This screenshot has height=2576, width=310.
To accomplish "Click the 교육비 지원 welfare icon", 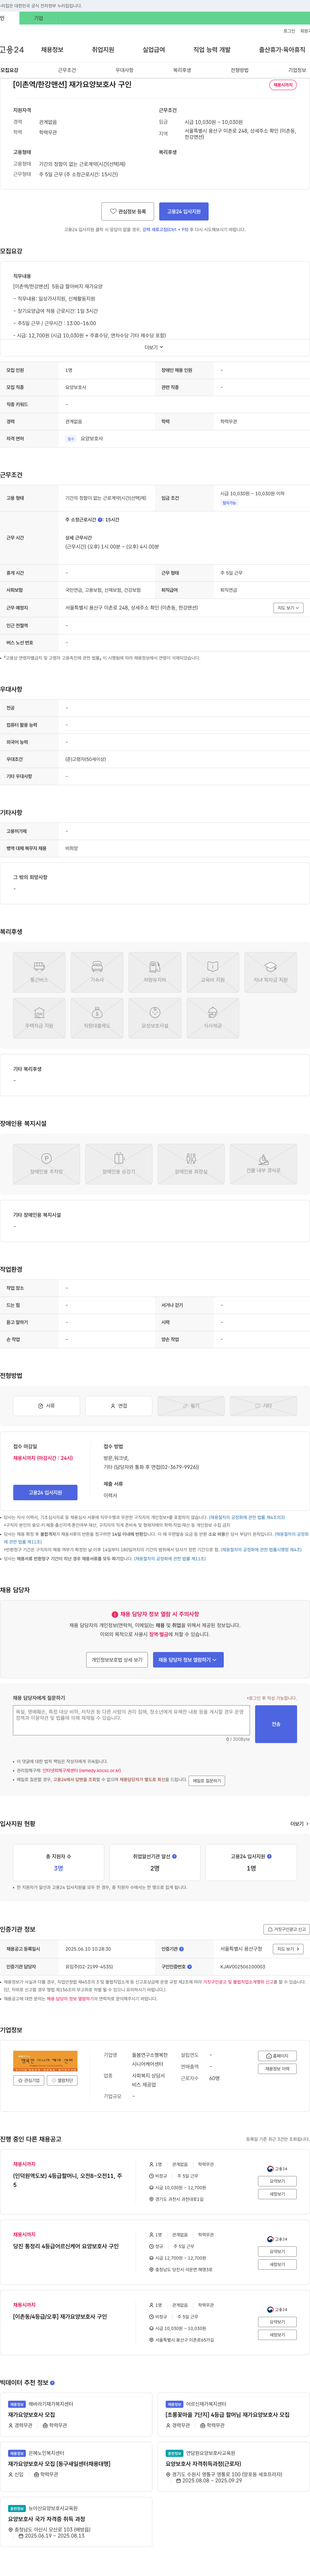I will (213, 972).
